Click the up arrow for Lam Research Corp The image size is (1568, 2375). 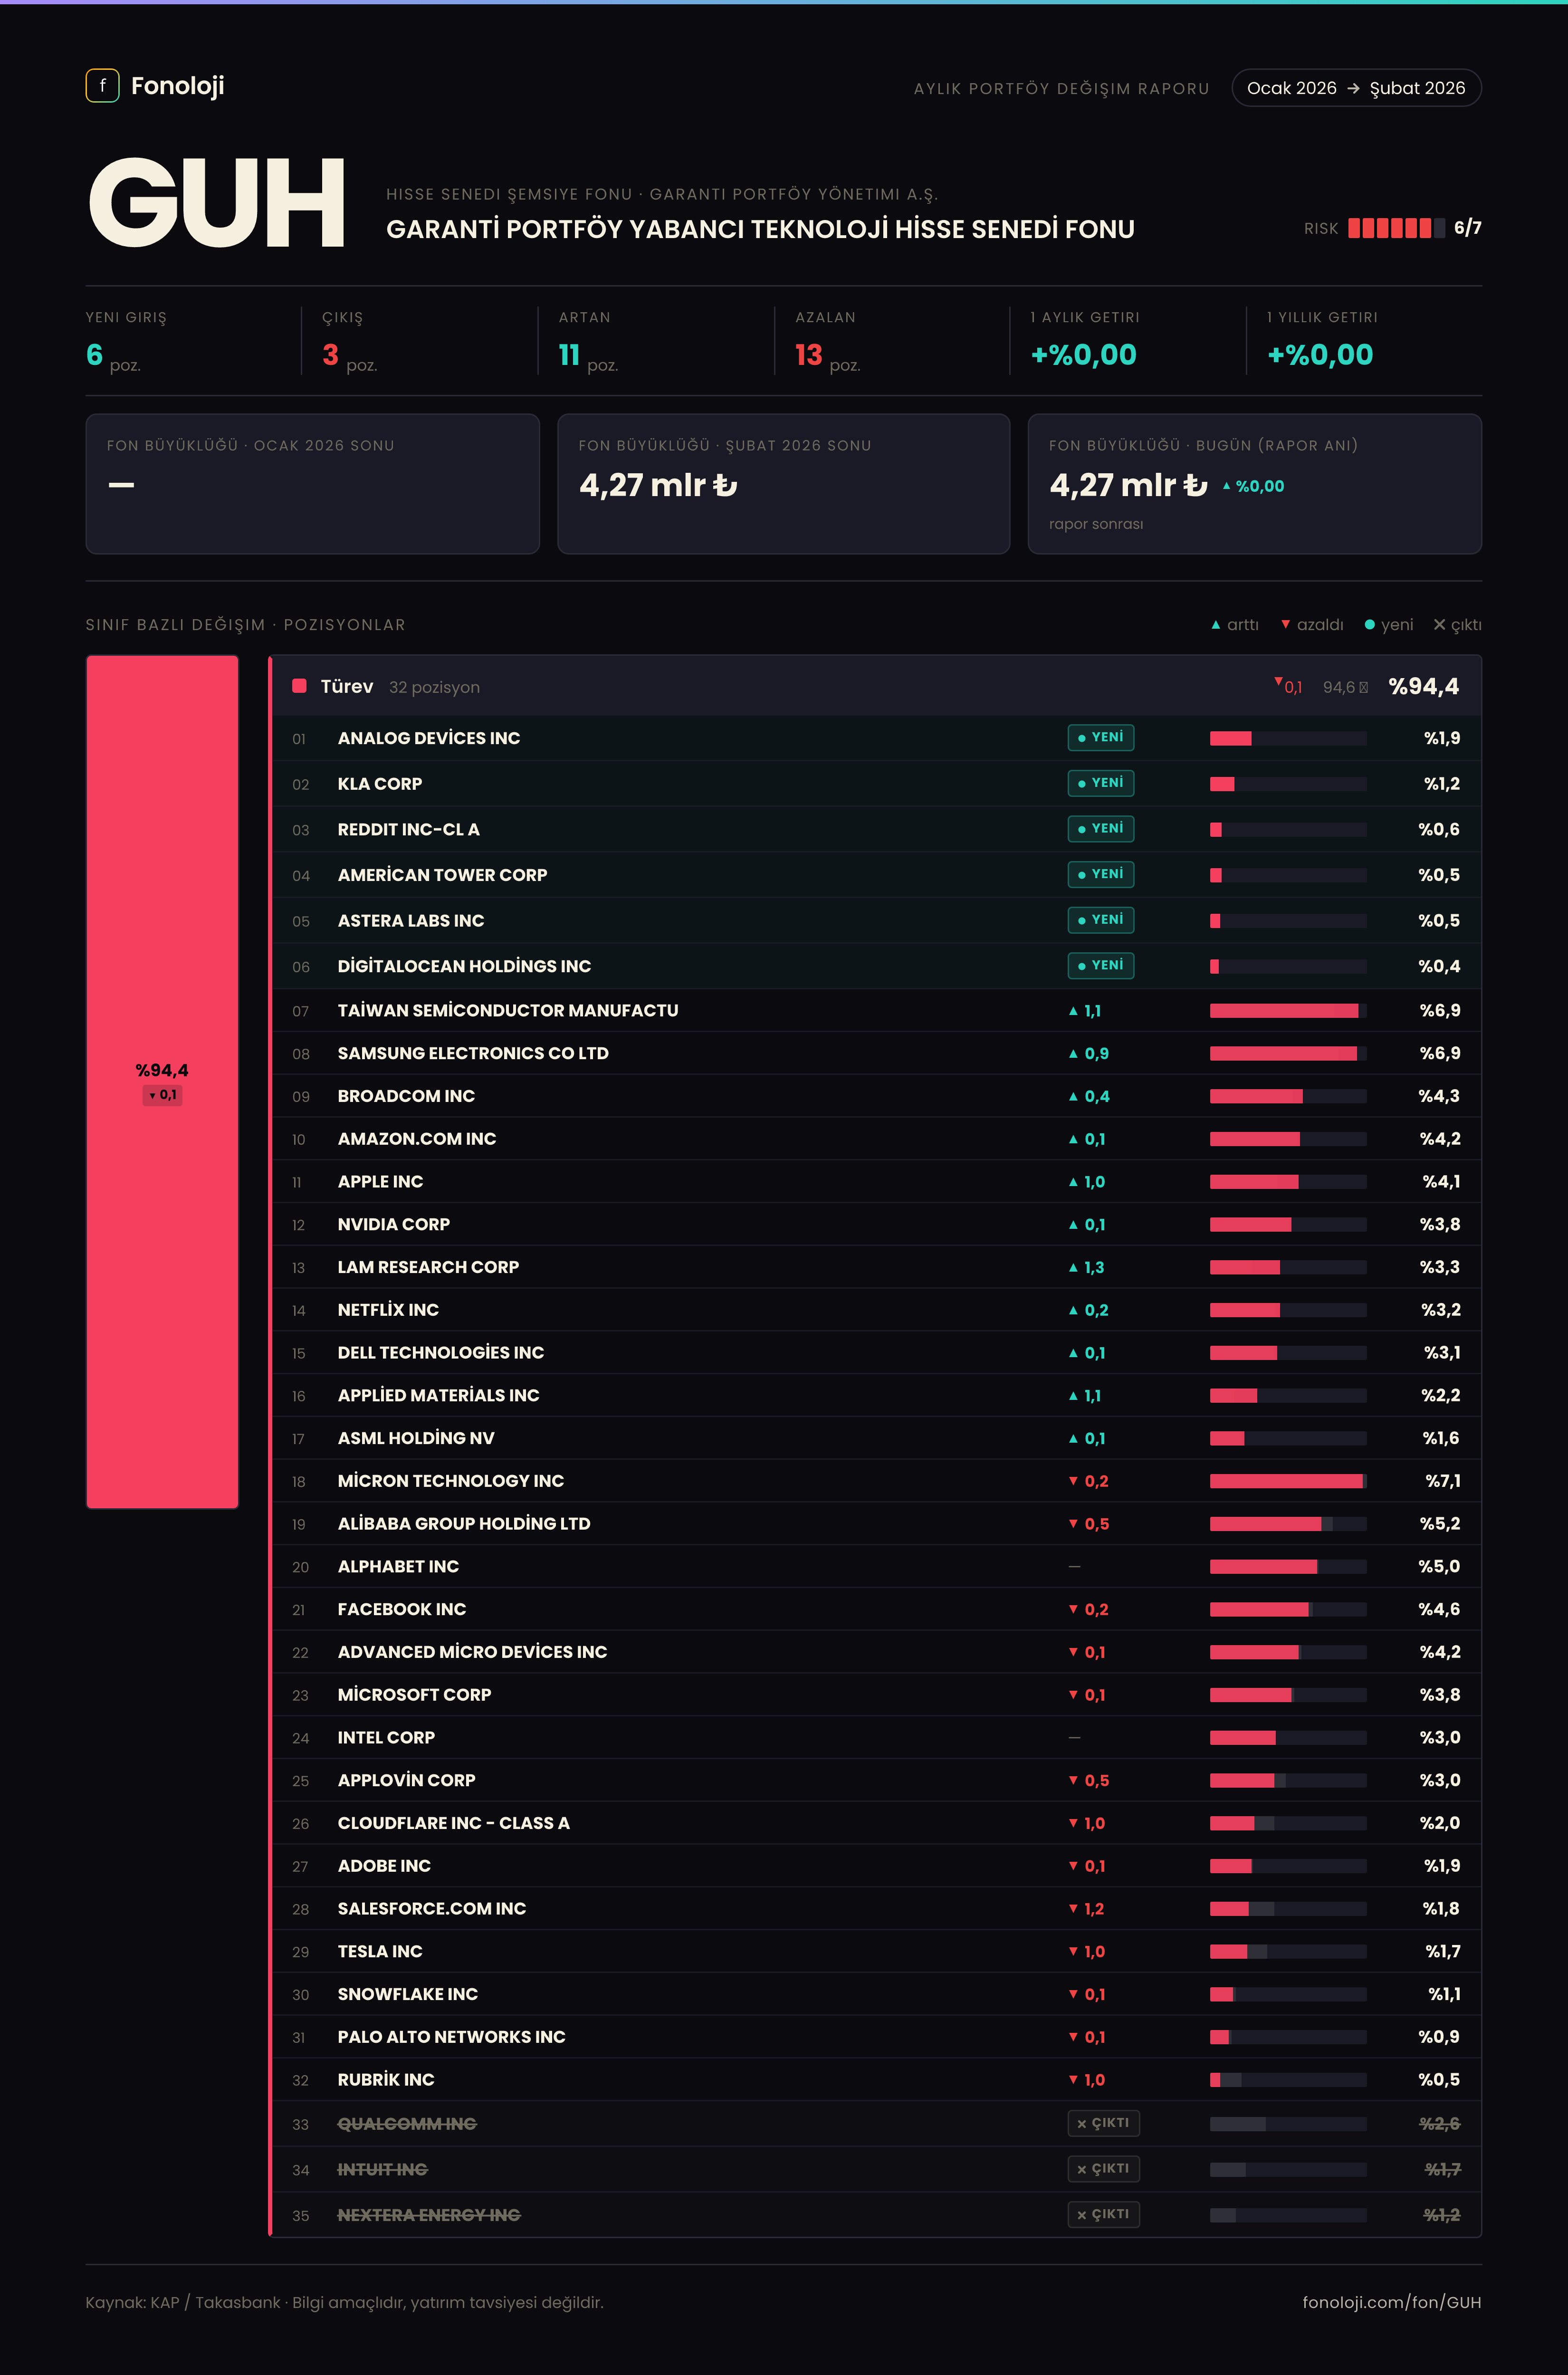[1073, 1268]
